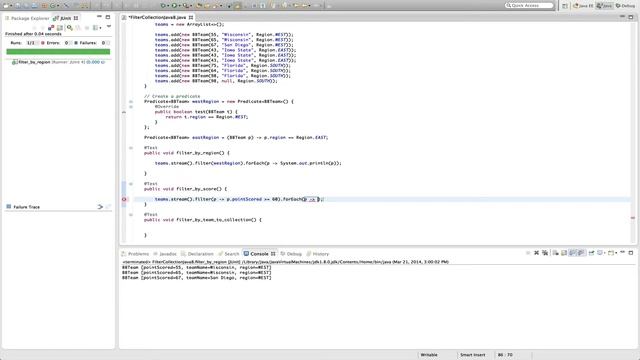The image size is (640, 360).
Task: Click the Failure Trace label
Action: click(27, 207)
